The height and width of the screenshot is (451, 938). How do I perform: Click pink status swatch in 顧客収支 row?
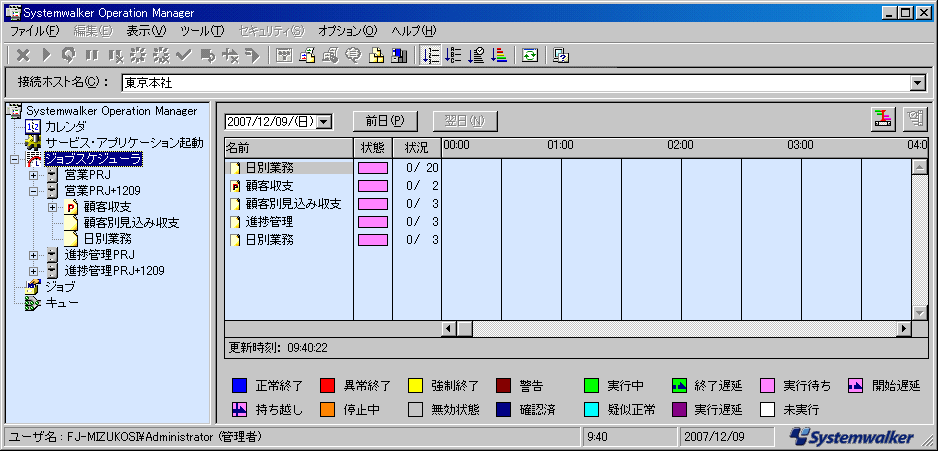coord(373,186)
